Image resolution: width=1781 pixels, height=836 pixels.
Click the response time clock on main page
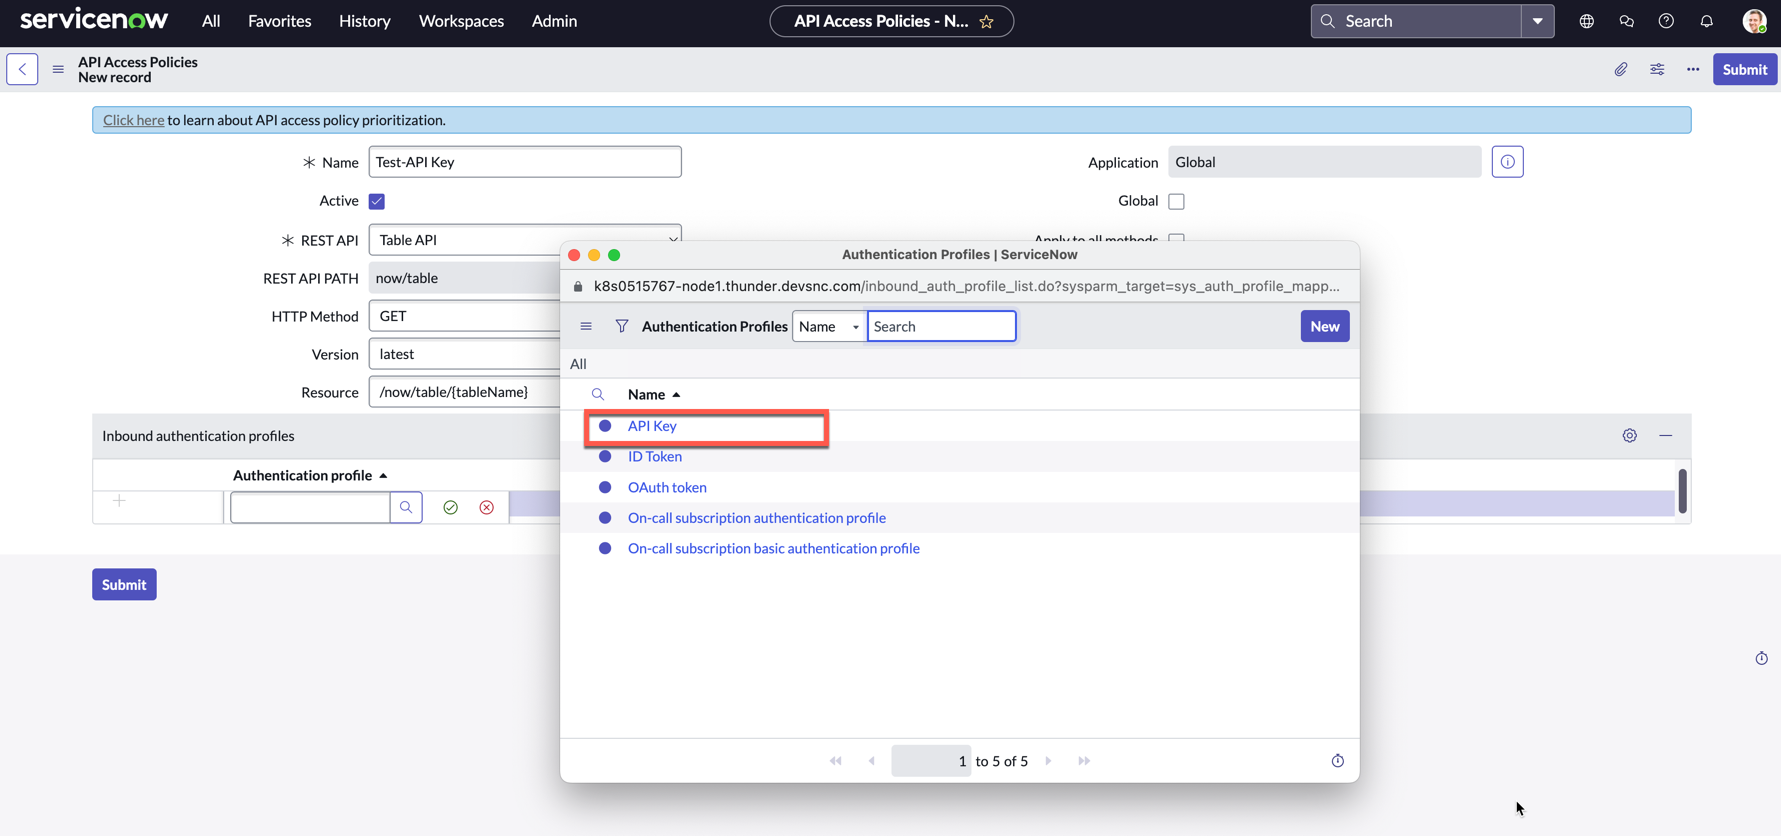[1762, 658]
